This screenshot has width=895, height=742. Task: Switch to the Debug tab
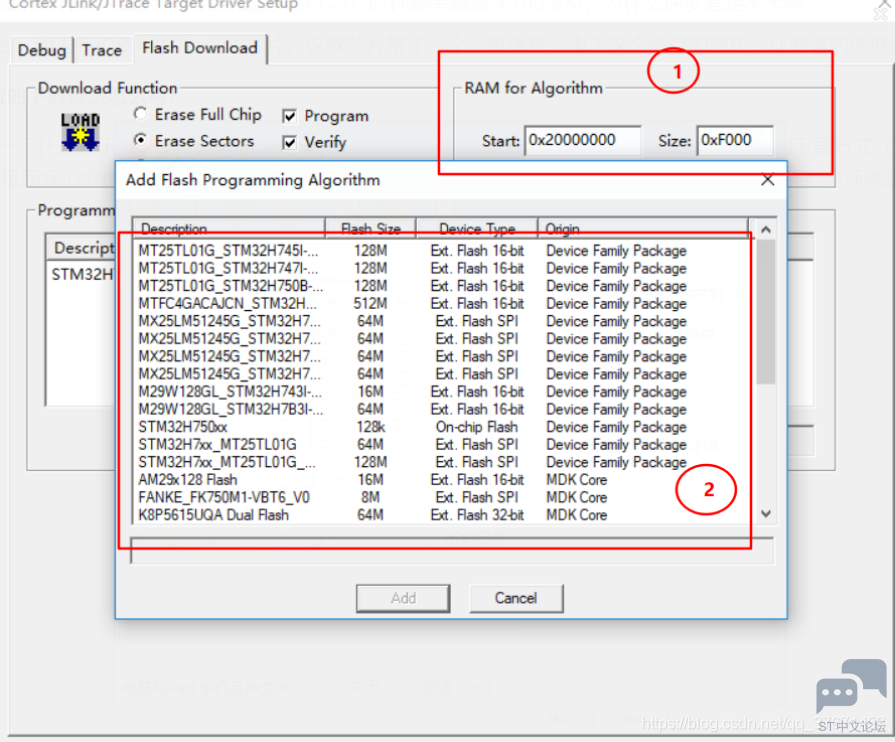click(x=42, y=50)
